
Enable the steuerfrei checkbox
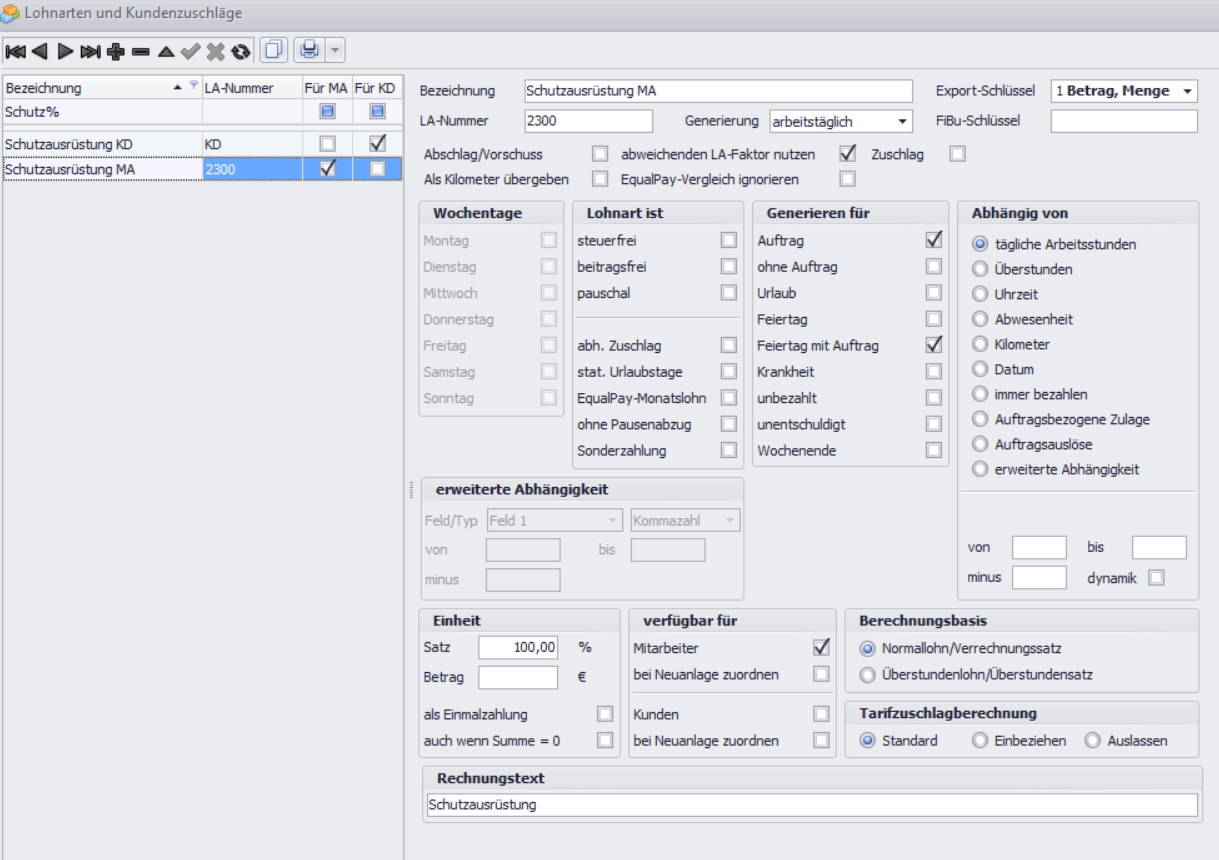(729, 240)
